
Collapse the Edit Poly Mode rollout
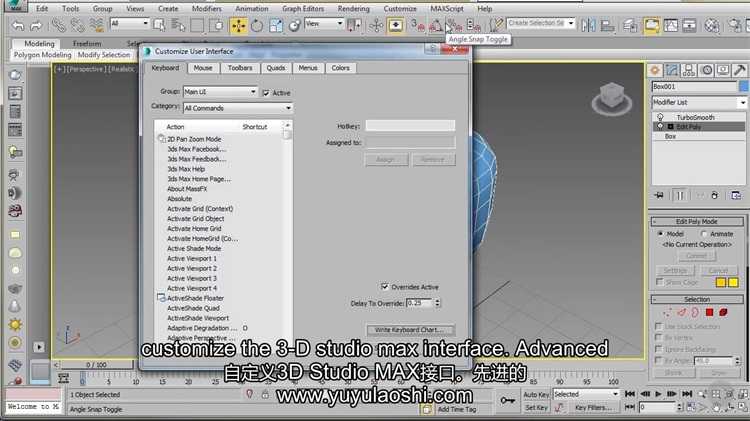[x=697, y=222]
